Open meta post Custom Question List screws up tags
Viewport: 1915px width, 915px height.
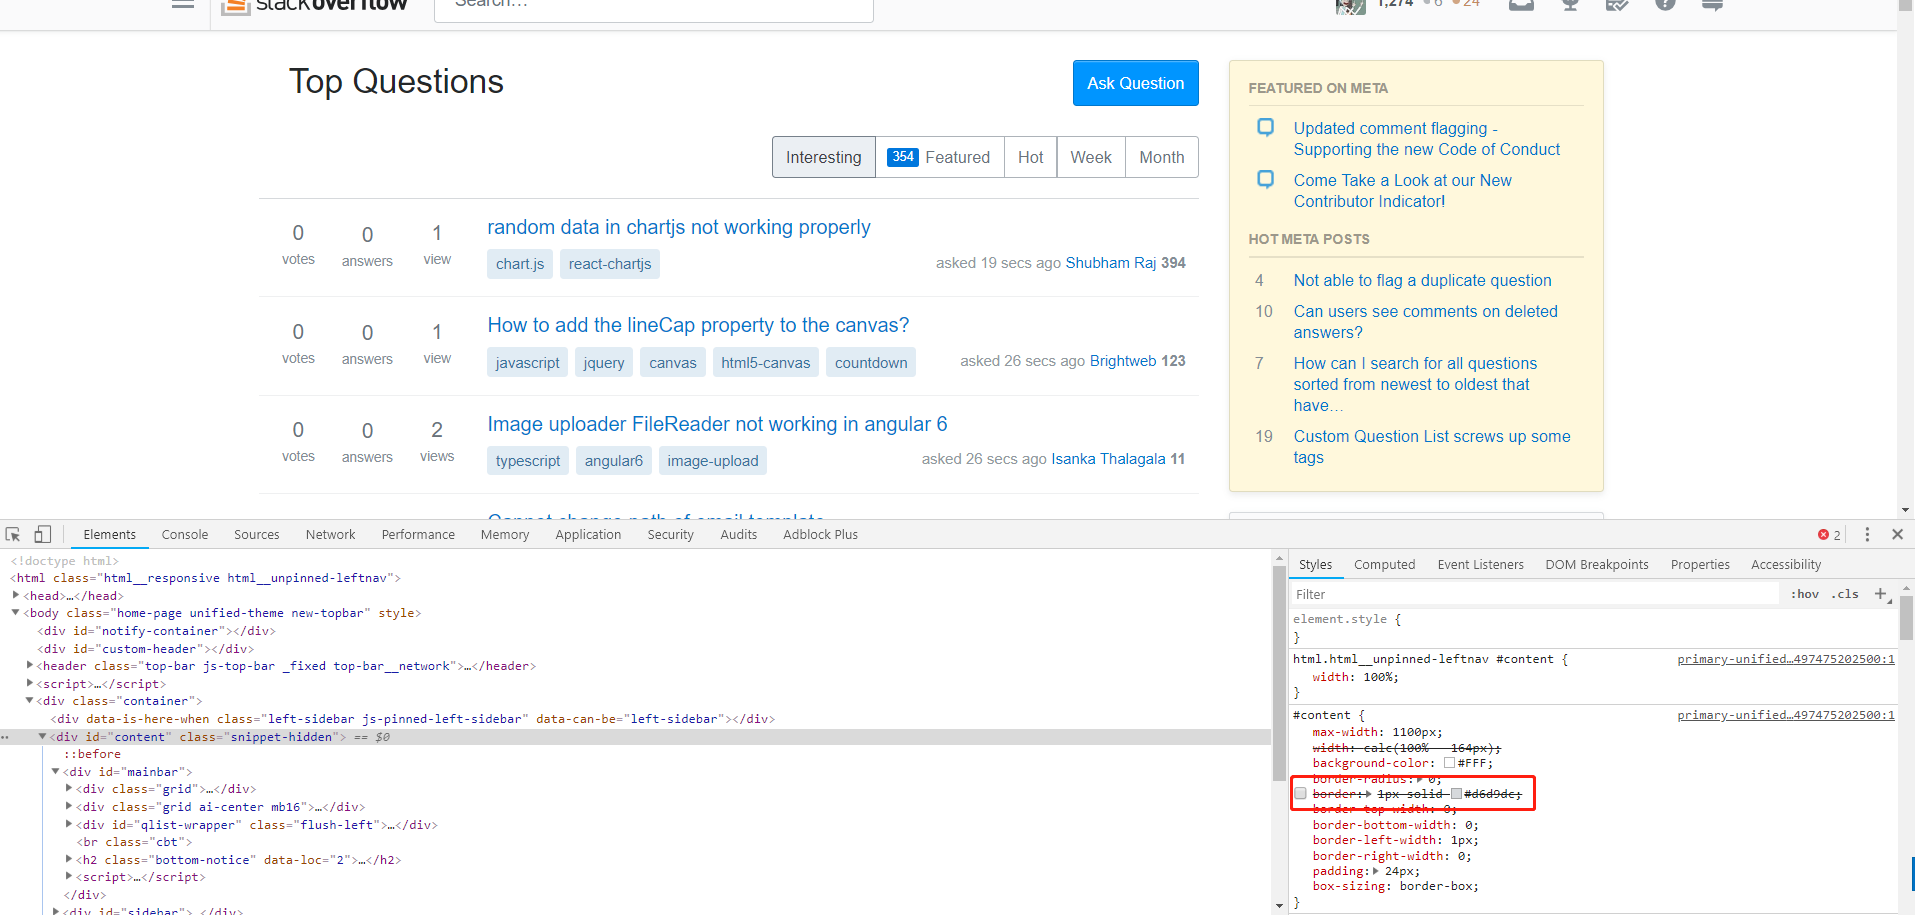click(1432, 447)
